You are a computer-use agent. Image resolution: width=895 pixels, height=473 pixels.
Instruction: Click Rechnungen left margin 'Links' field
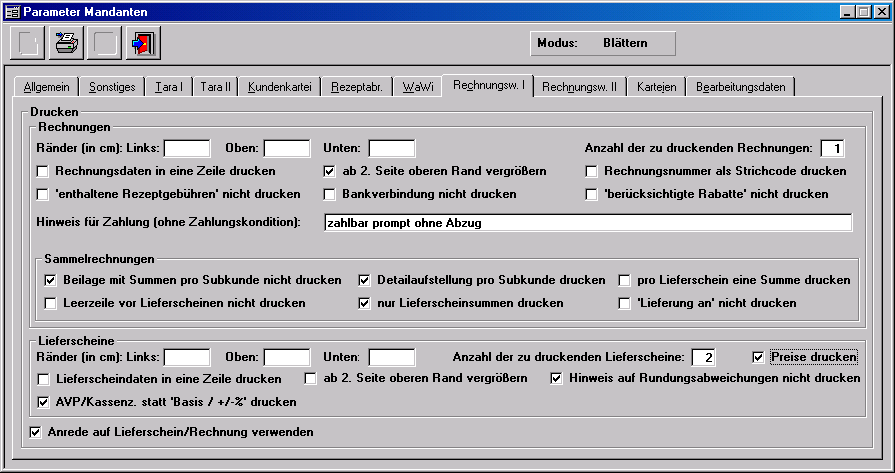tap(187, 148)
